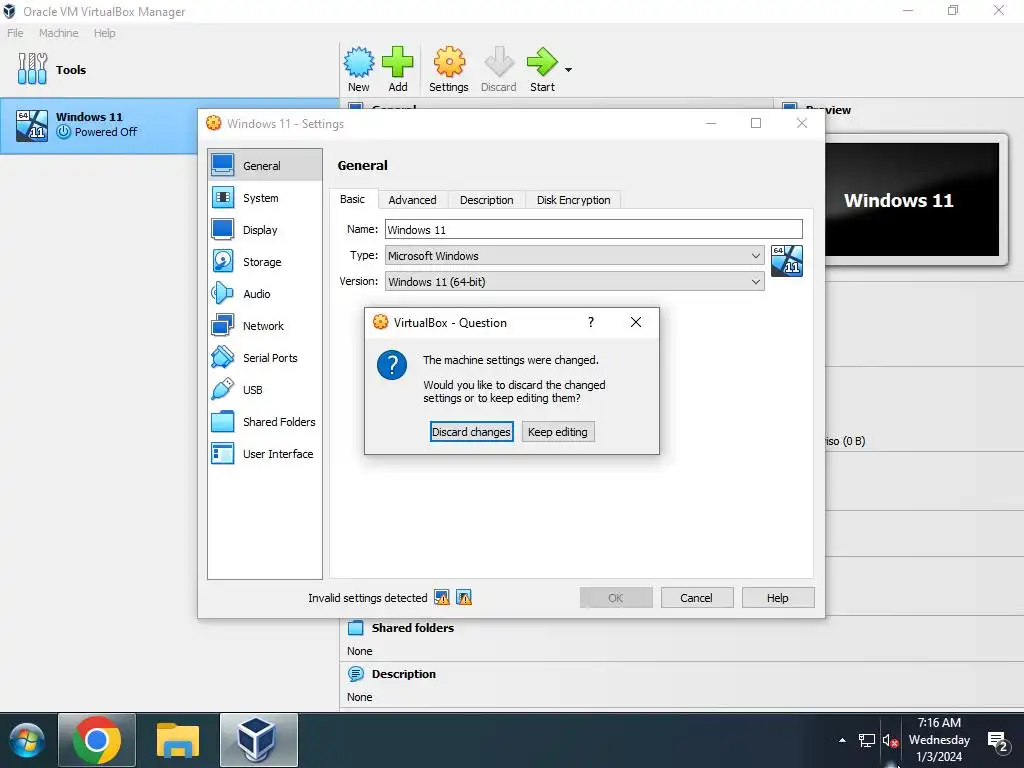
Task: Click the Keep editing button
Action: coord(558,432)
